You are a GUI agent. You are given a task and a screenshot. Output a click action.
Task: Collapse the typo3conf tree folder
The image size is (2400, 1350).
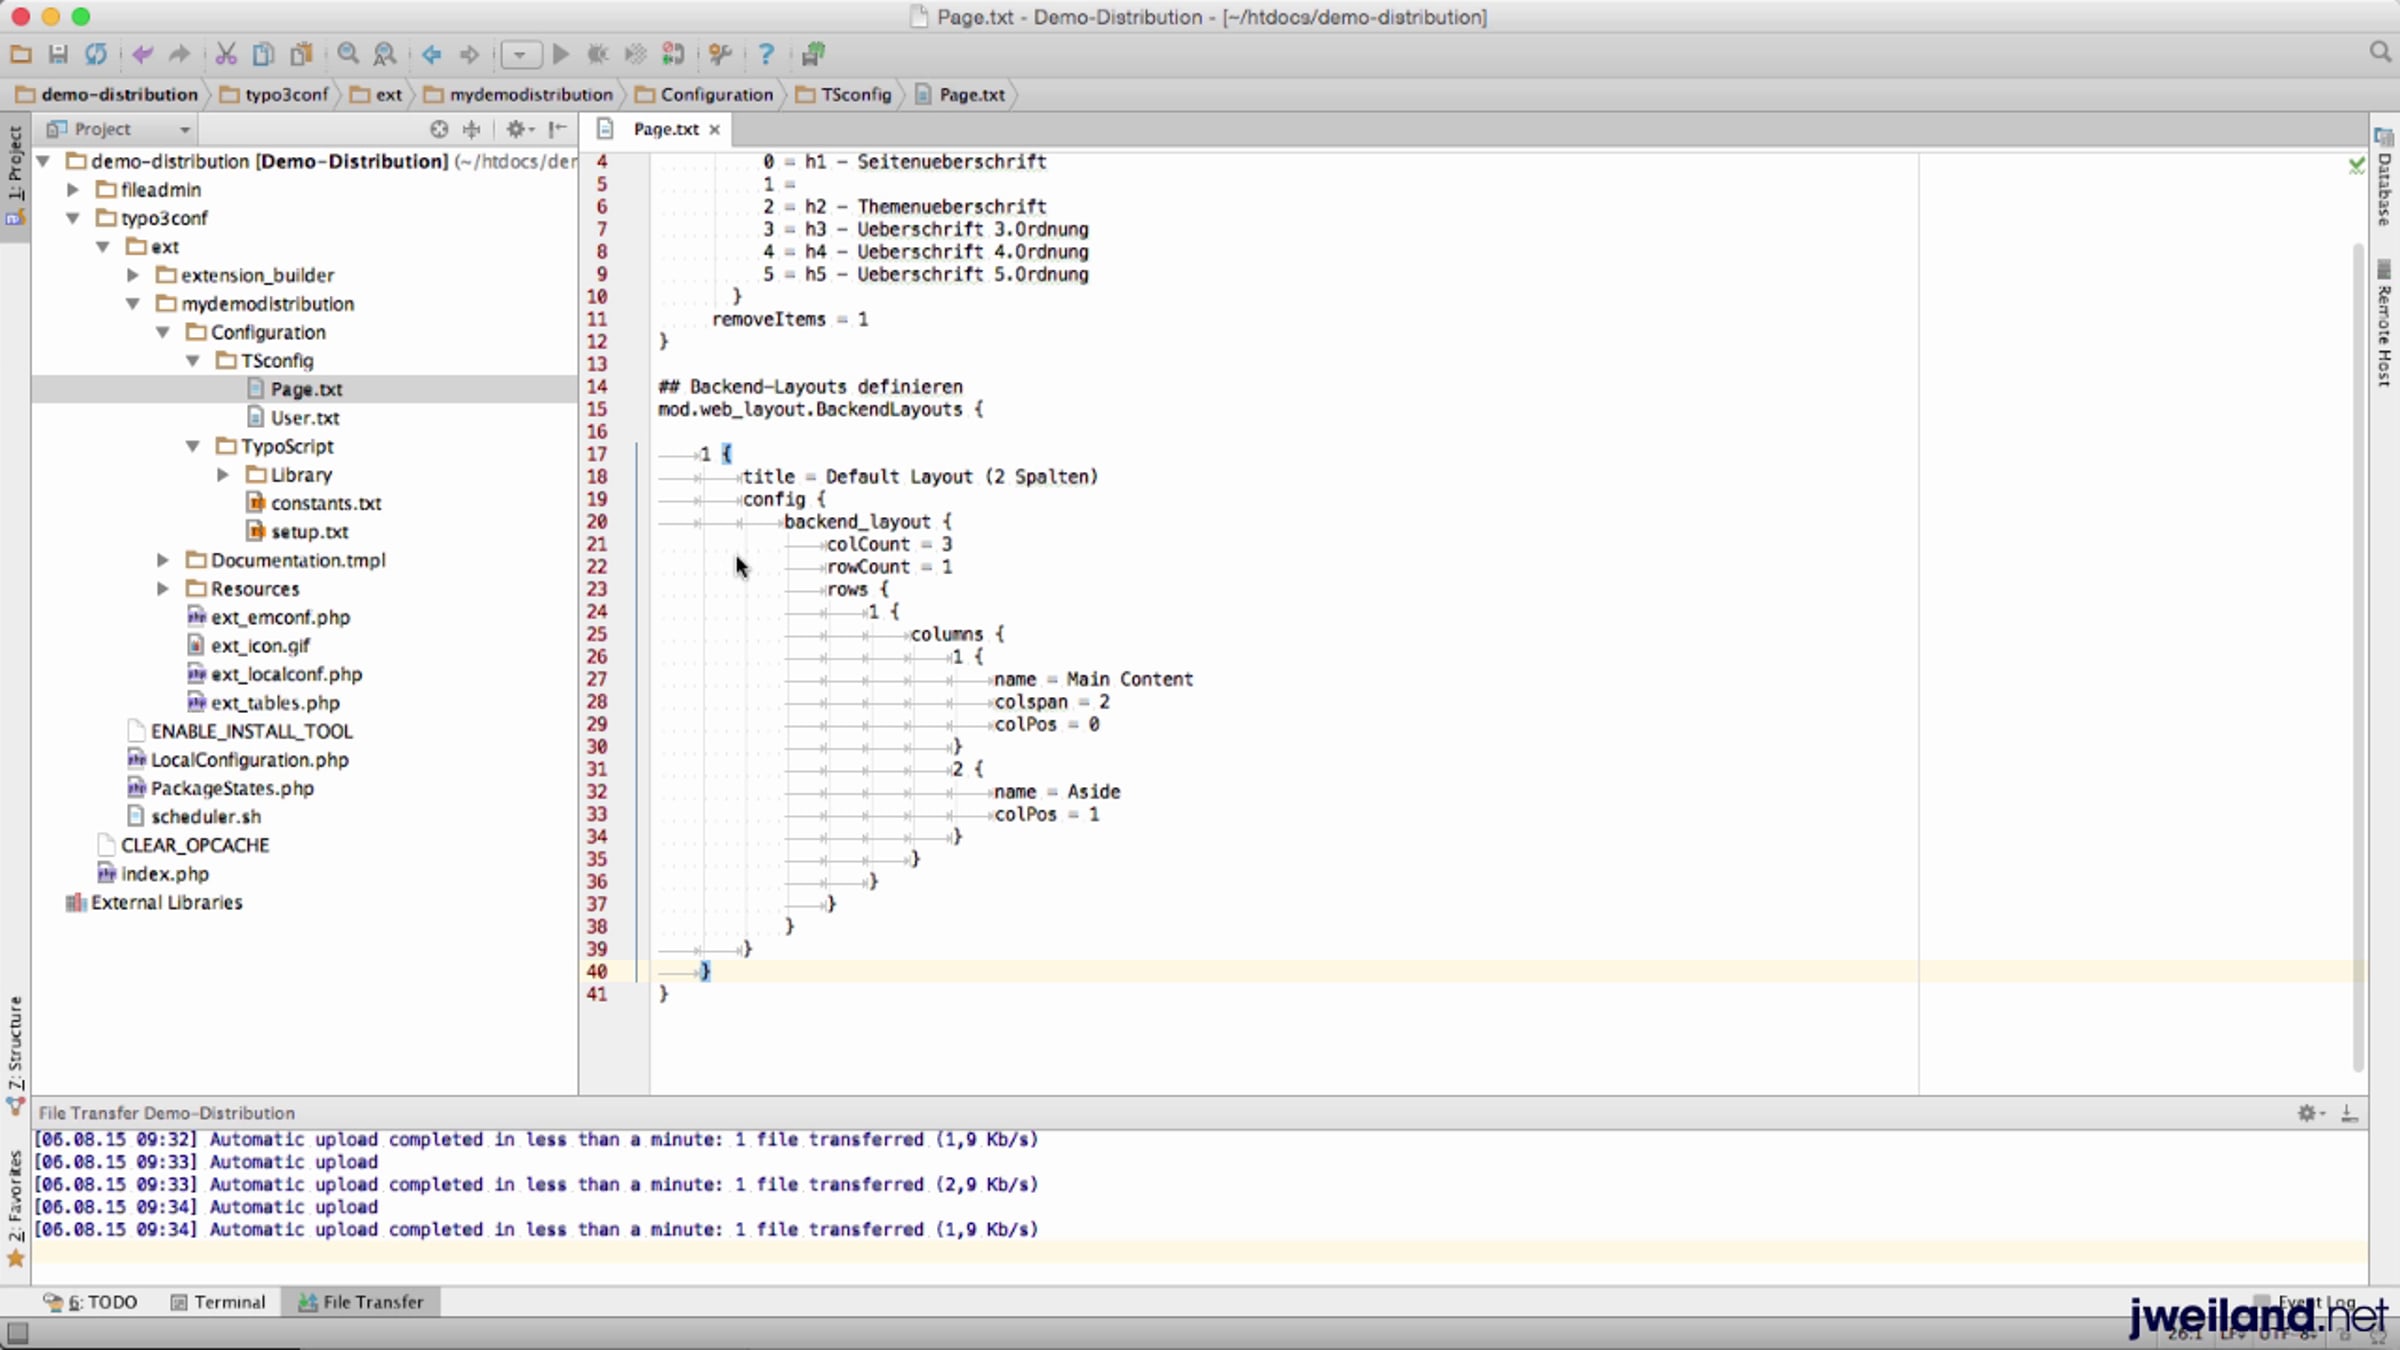click(73, 218)
